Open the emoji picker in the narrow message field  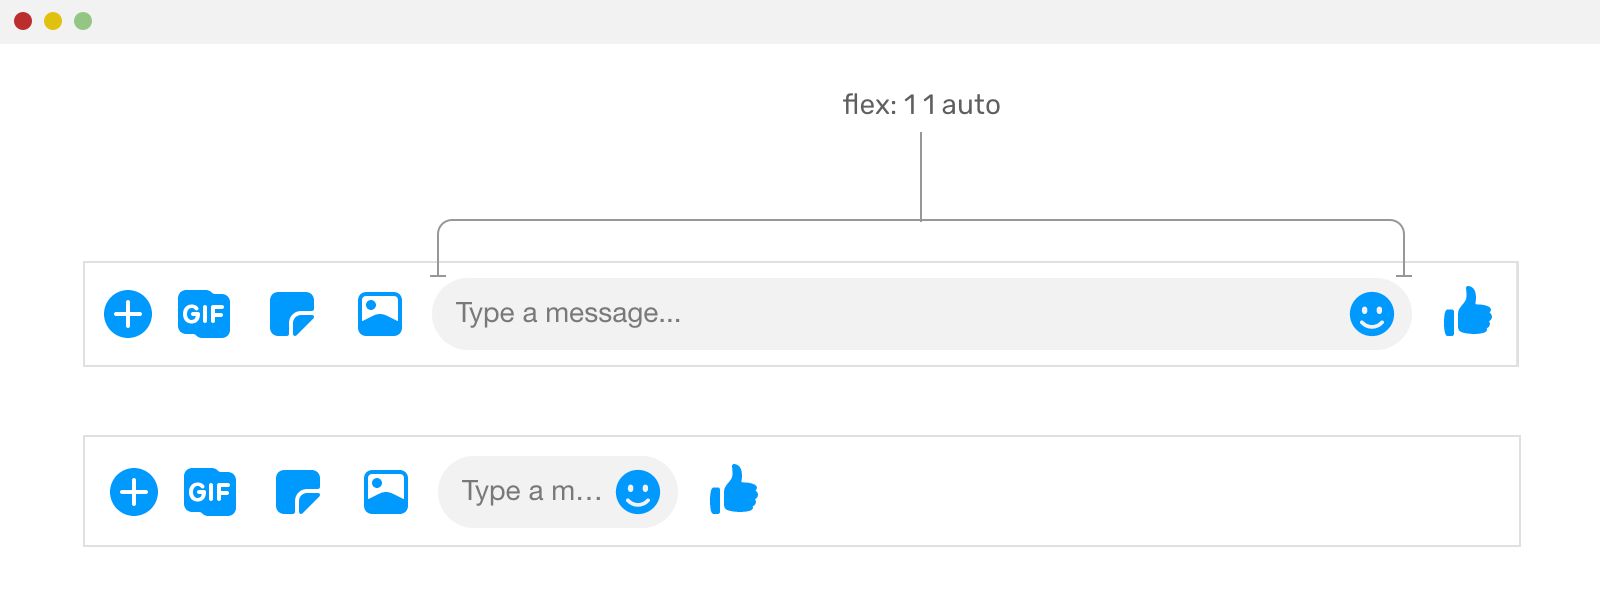[x=638, y=492]
